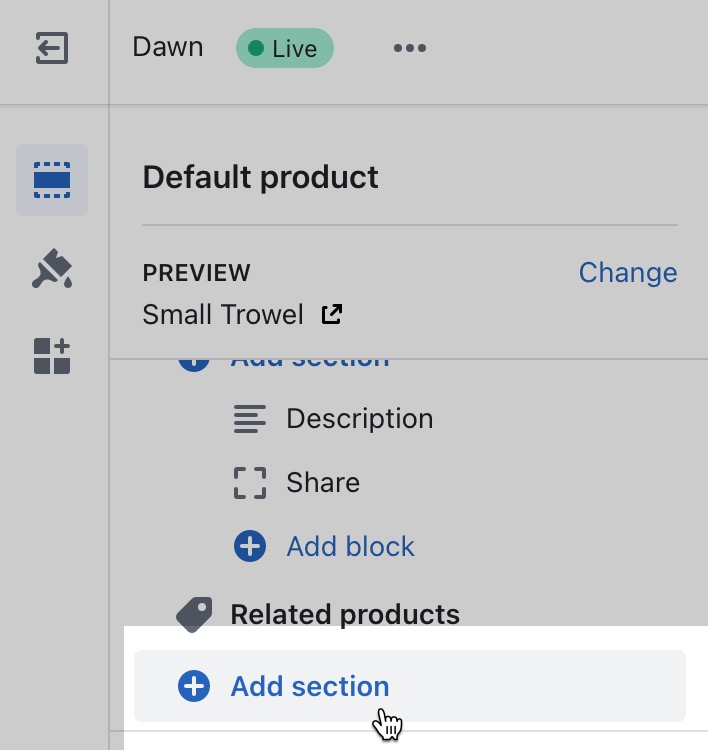Open Small Trowel external link icon
The image size is (708, 752).
tap(331, 315)
